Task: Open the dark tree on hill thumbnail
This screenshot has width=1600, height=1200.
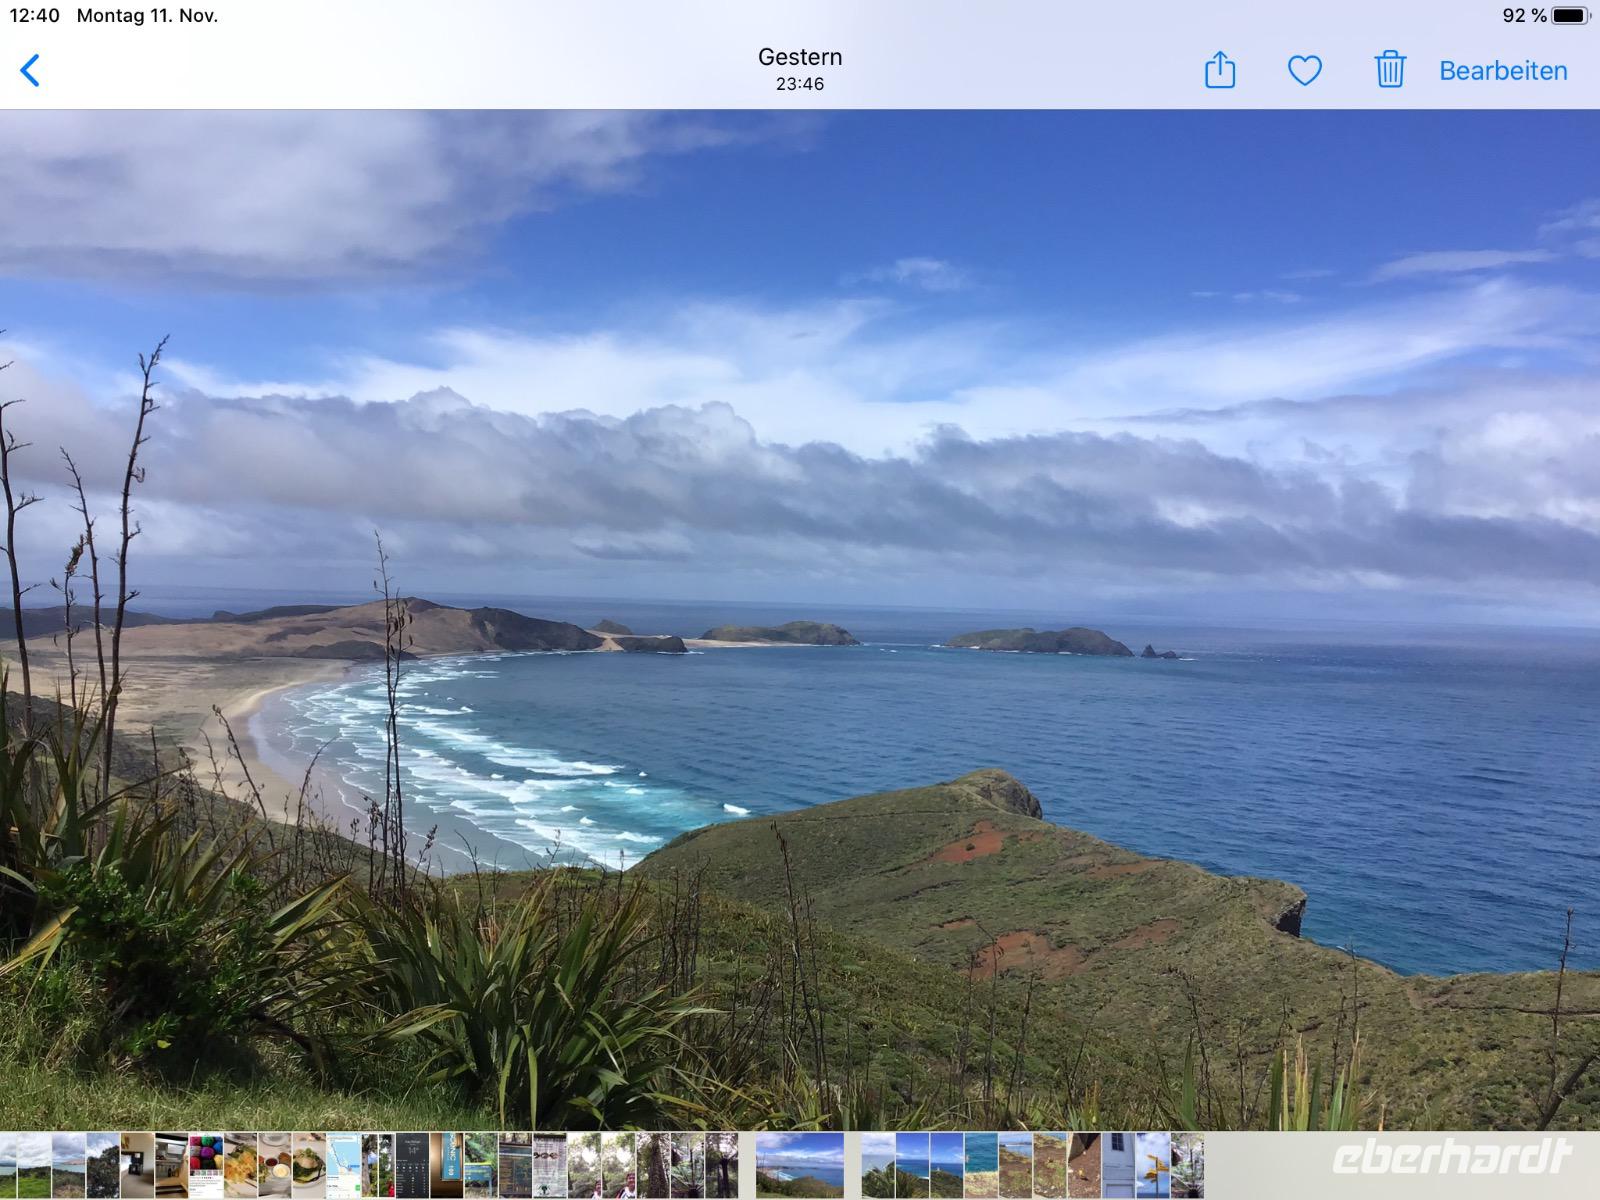Action: (103, 1165)
